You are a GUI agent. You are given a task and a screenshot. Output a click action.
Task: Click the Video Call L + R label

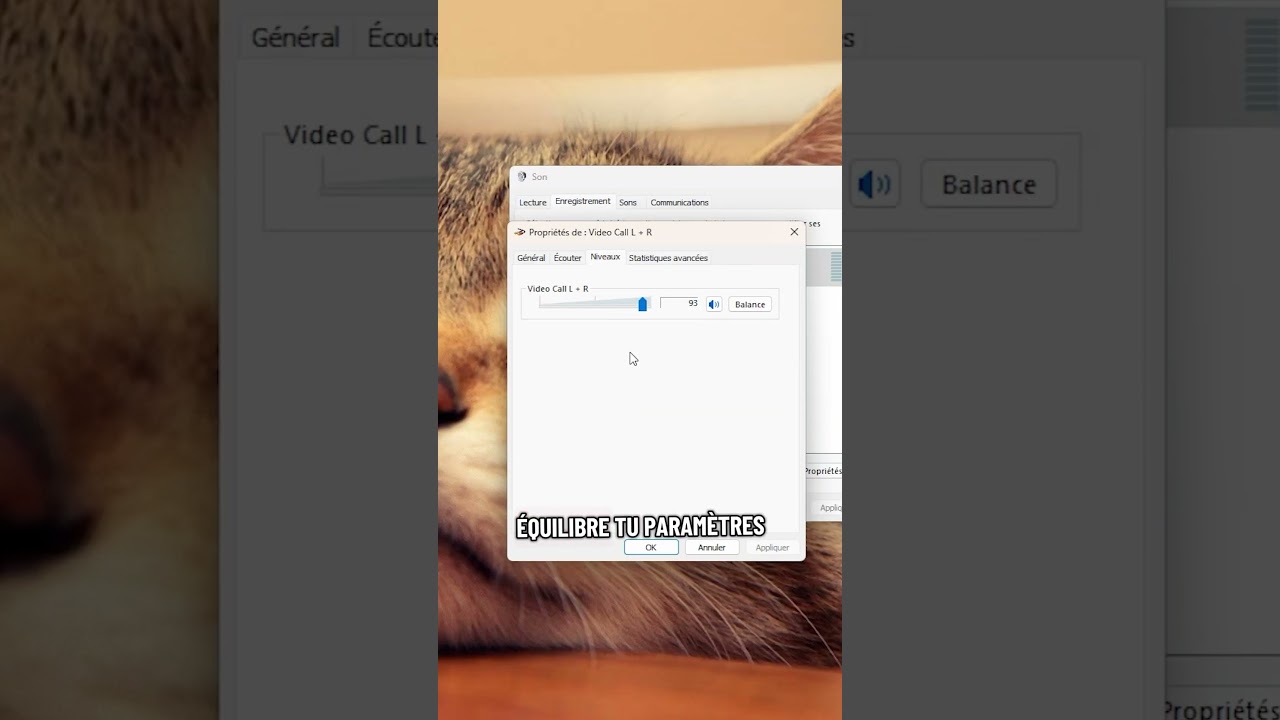[558, 289]
